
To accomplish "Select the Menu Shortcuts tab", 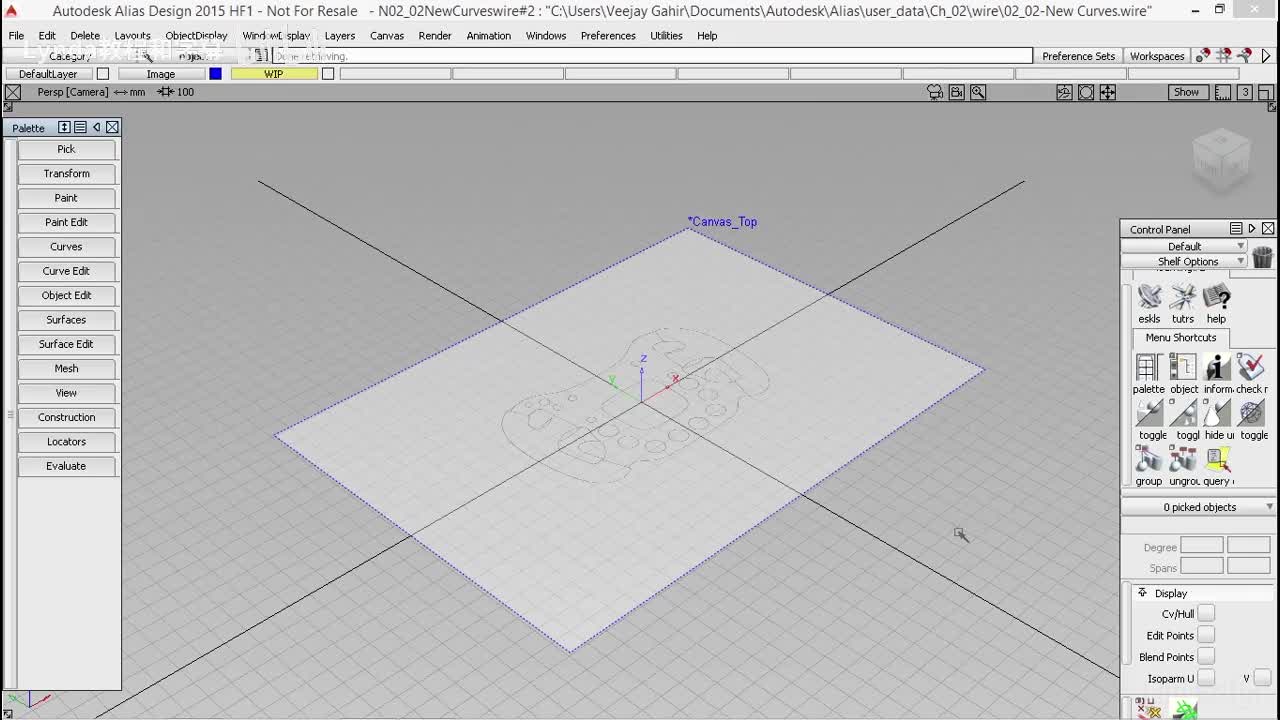I will (1181, 338).
